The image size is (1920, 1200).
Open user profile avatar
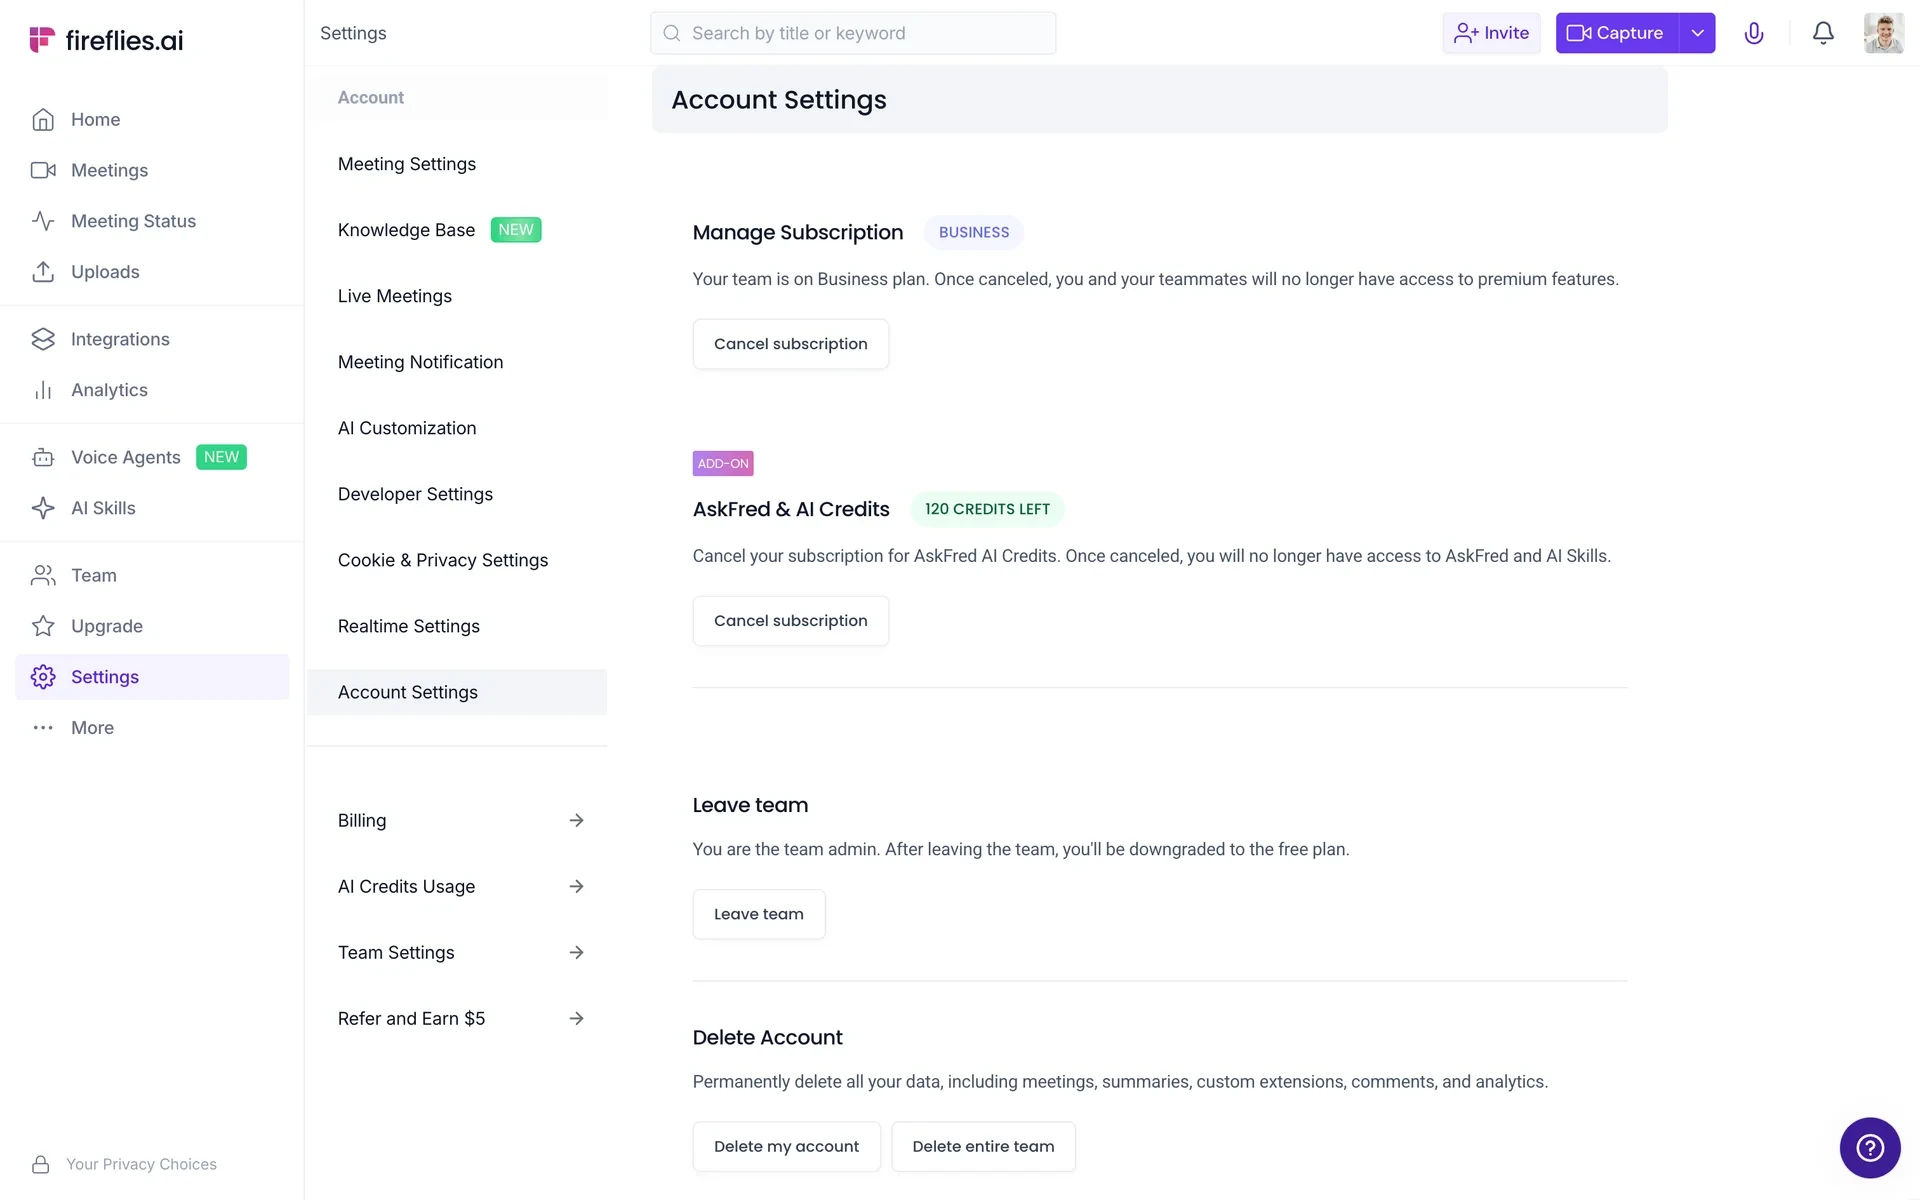(1883, 33)
